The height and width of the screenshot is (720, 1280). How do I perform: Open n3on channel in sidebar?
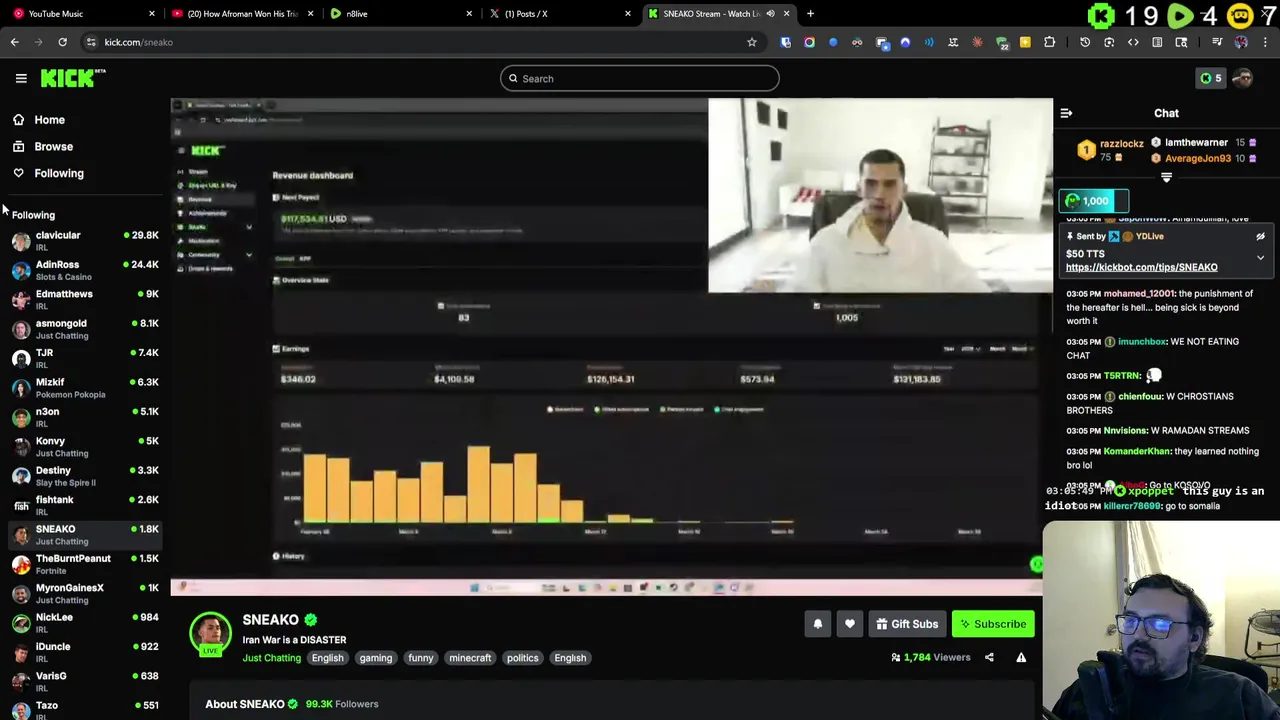(x=85, y=416)
